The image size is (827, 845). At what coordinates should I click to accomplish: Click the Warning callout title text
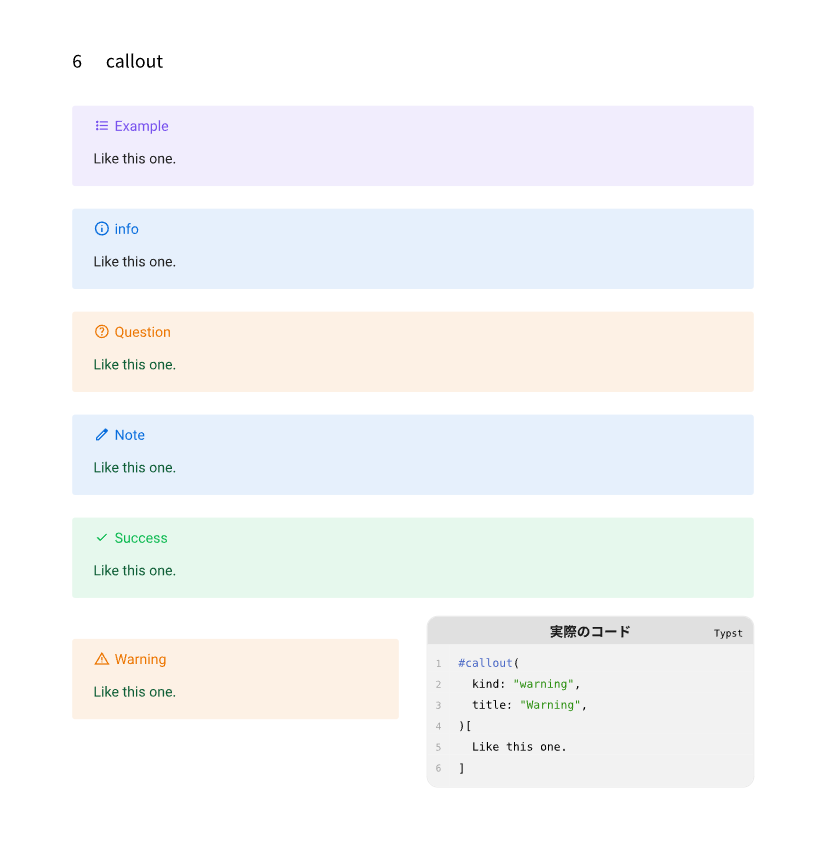click(140, 659)
